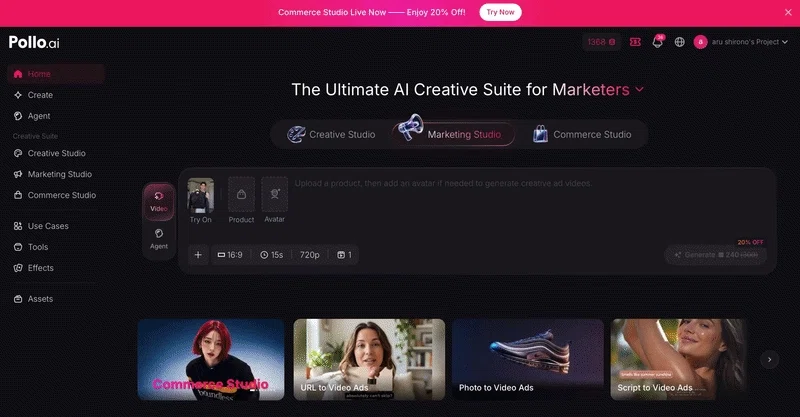
Task: Open the 15s duration selector
Action: click(x=271, y=255)
